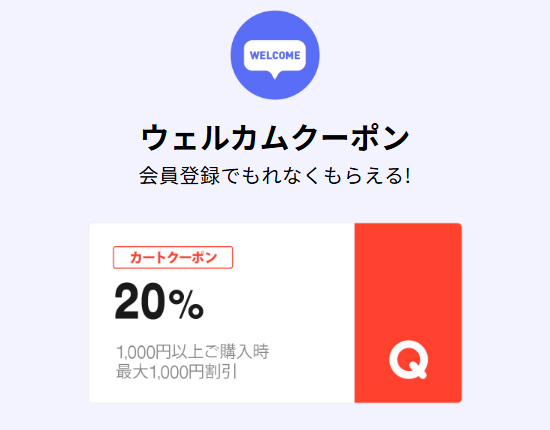Click the ウェルカム part of the heading
Viewport: 550px width, 430px height.
(x=215, y=137)
